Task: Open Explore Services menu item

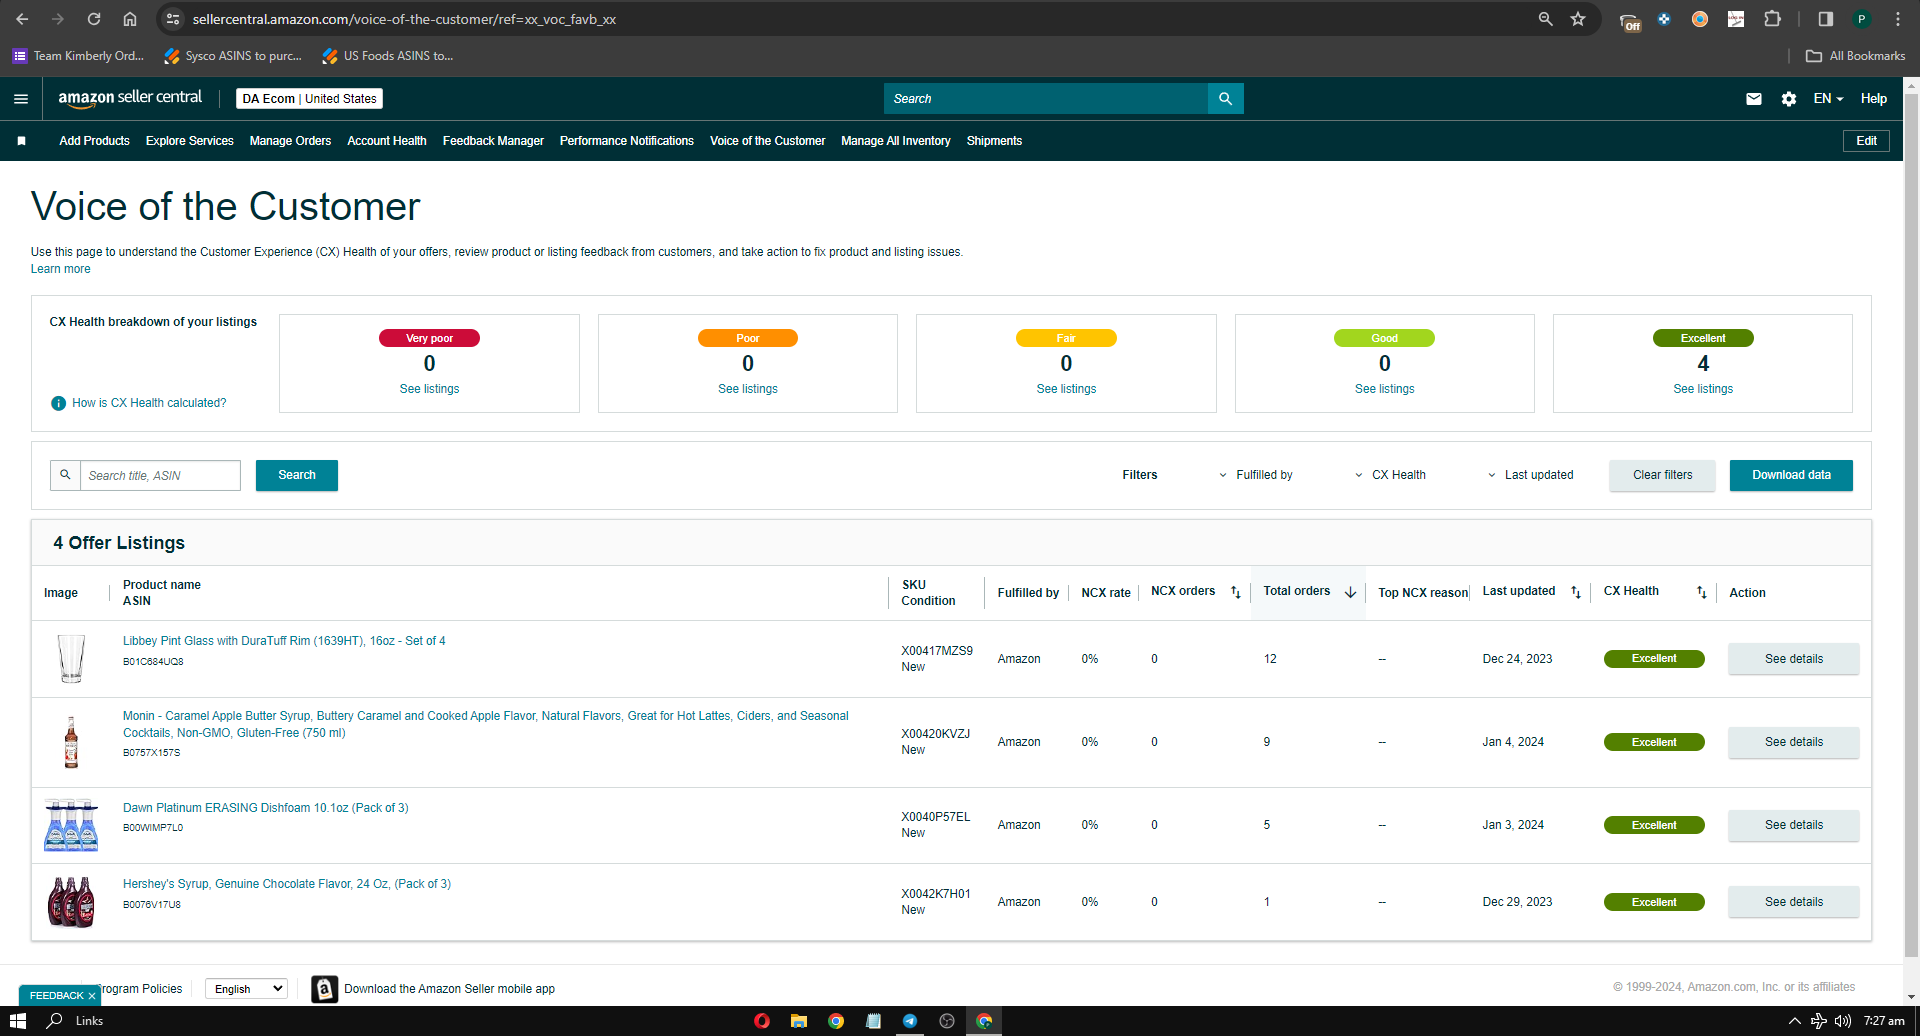Action: [x=189, y=141]
